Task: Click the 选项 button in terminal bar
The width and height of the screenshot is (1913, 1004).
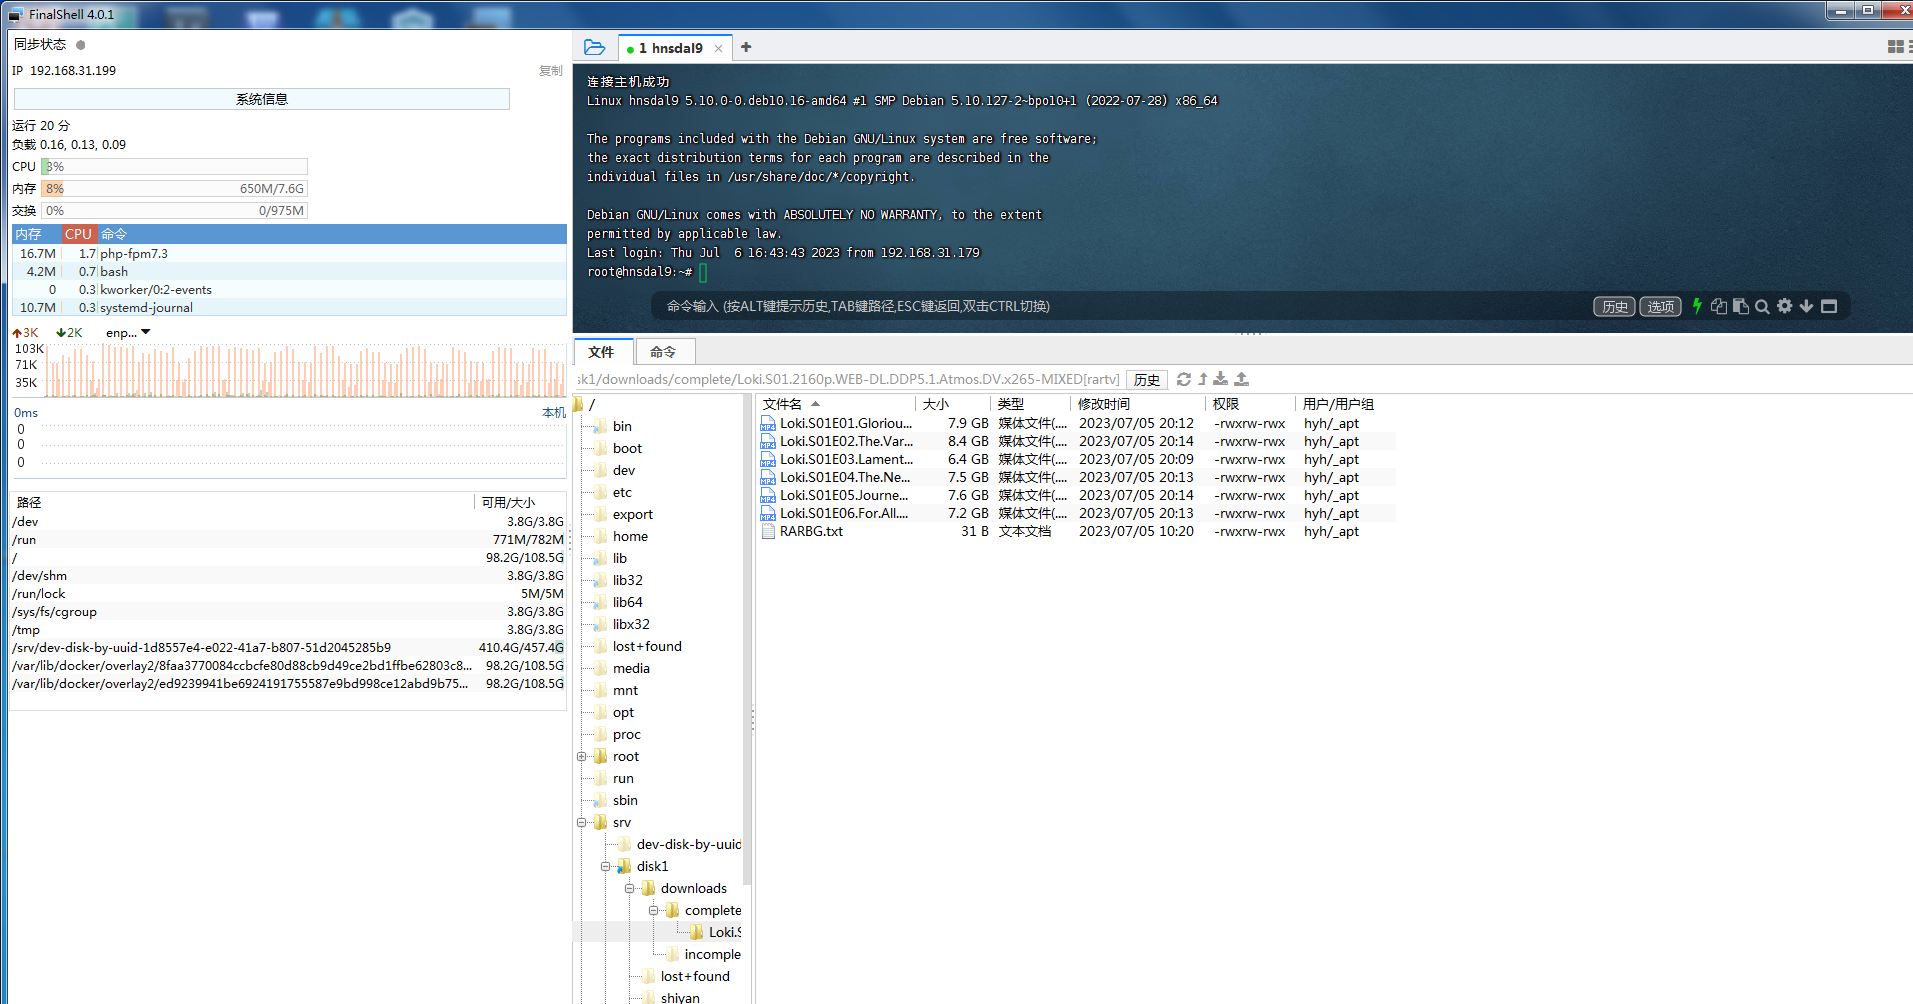Action: pyautogui.click(x=1660, y=307)
